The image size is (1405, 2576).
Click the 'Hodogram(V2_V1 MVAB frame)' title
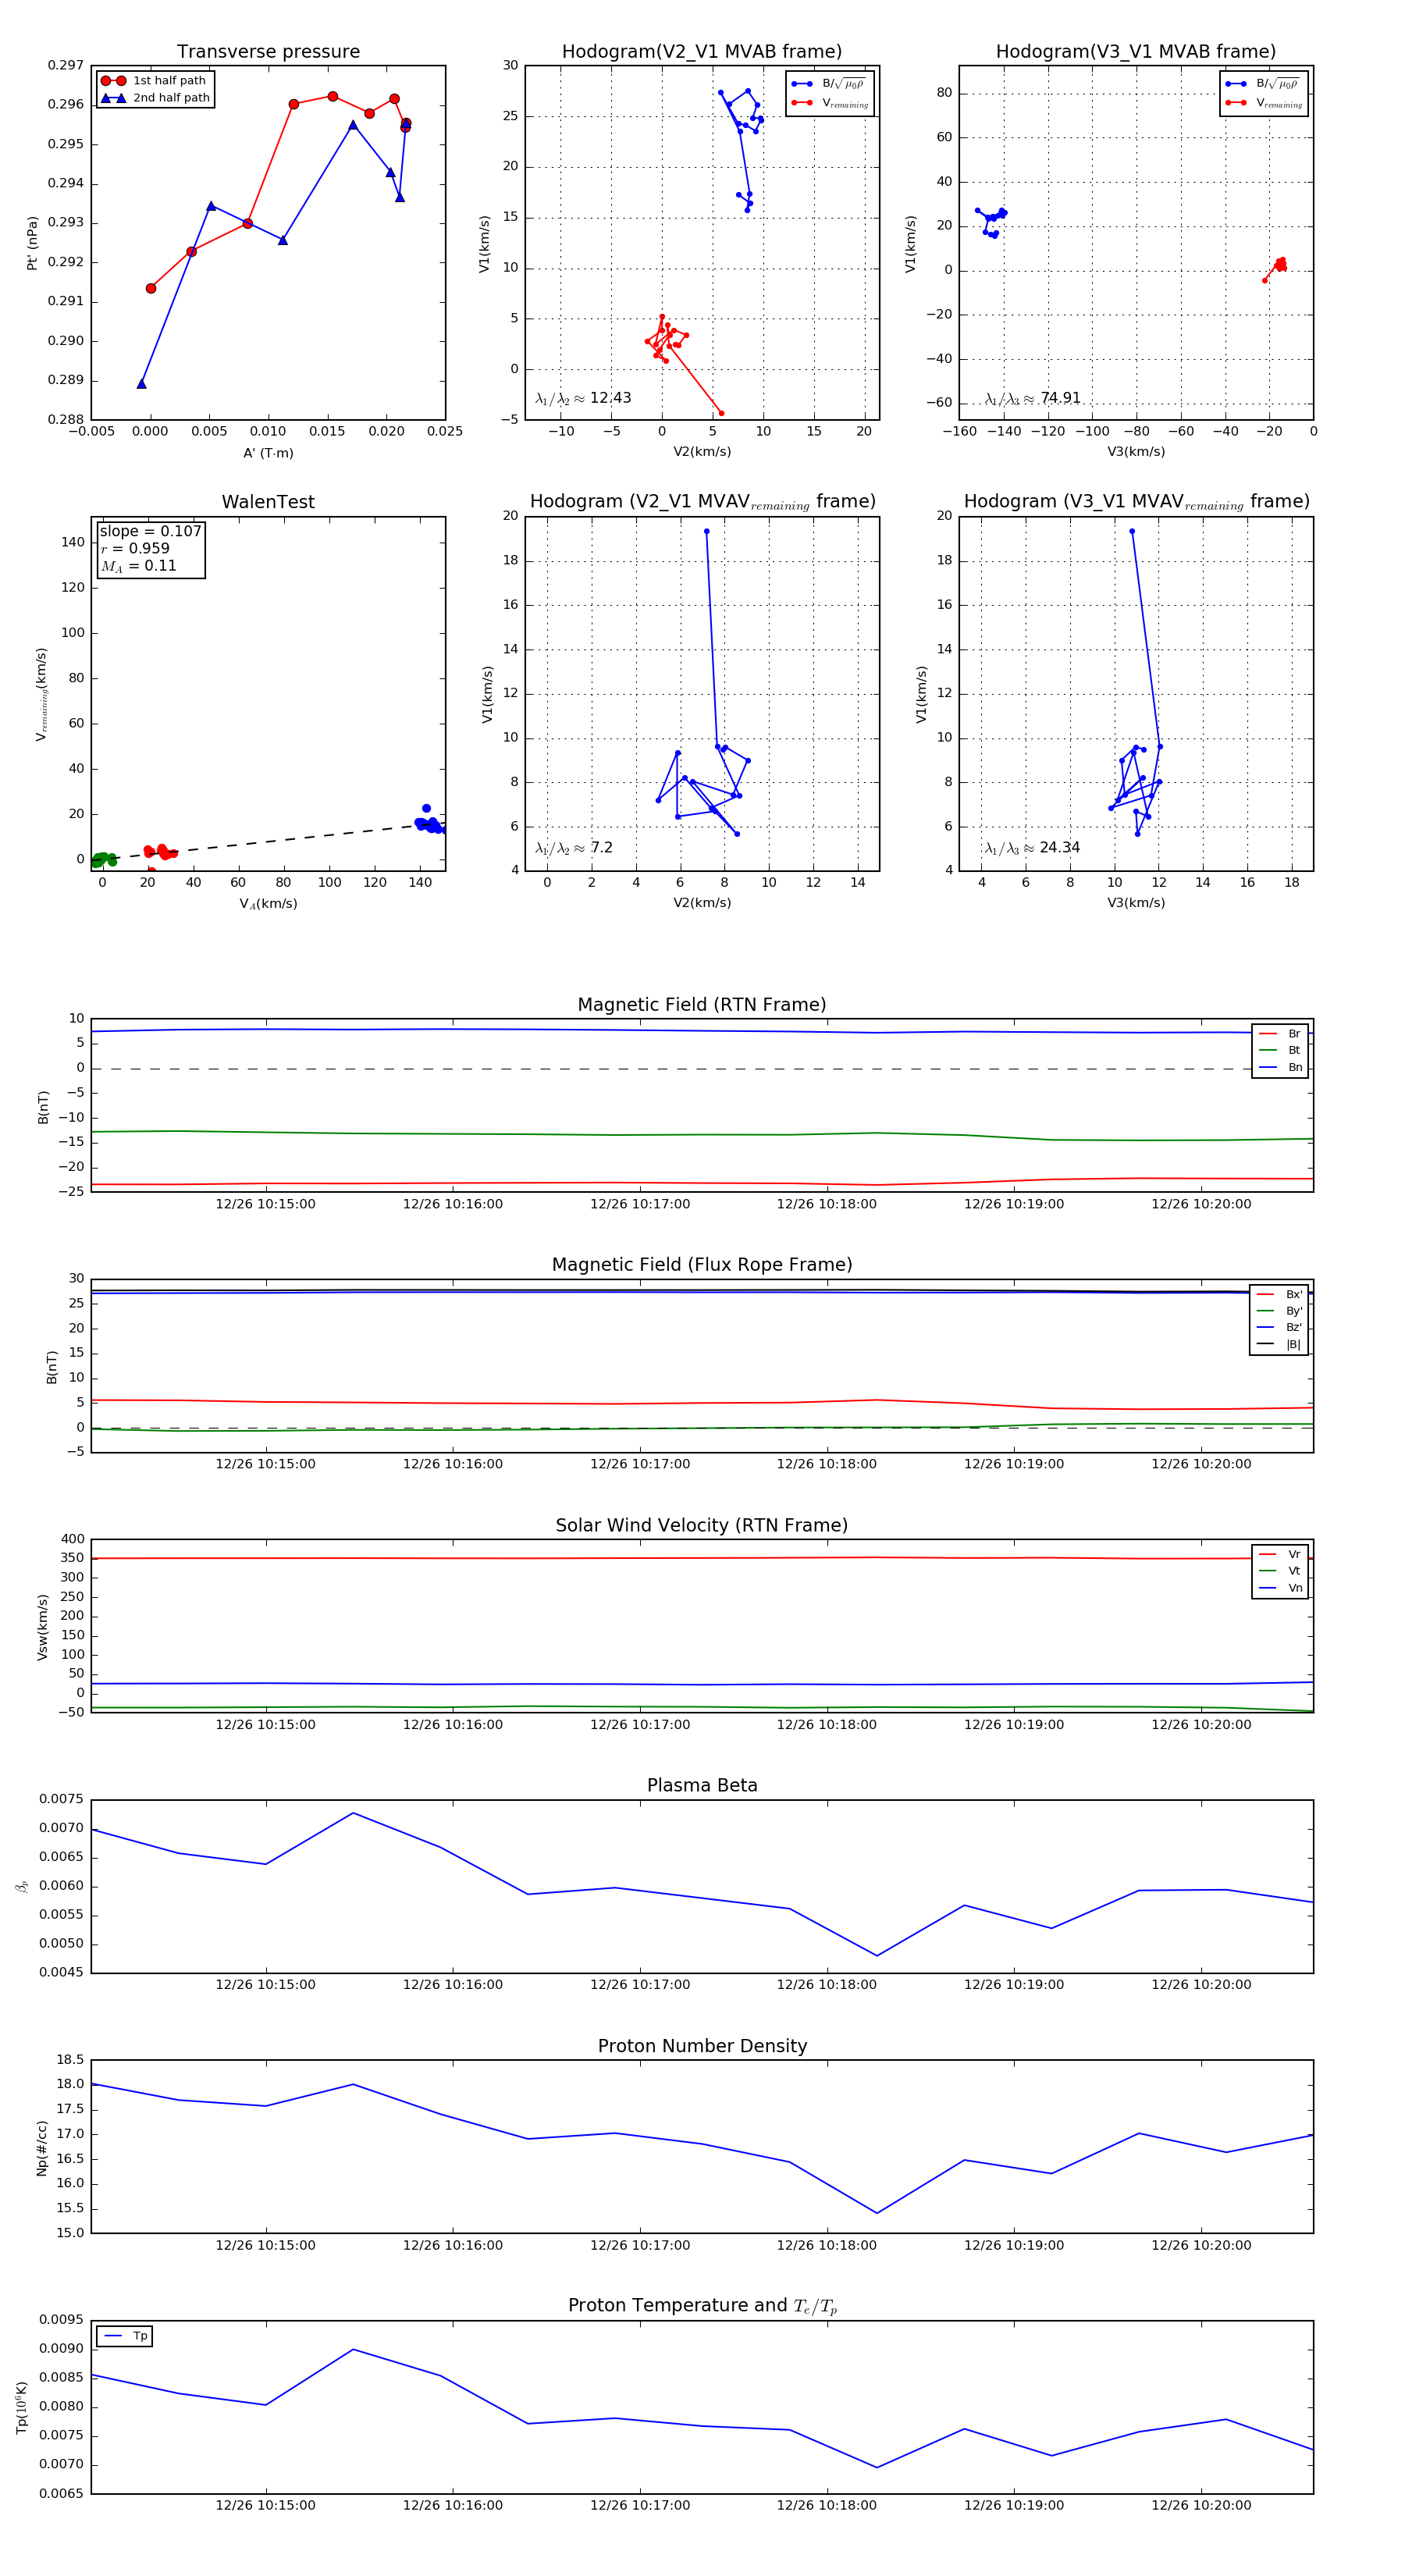point(702,52)
